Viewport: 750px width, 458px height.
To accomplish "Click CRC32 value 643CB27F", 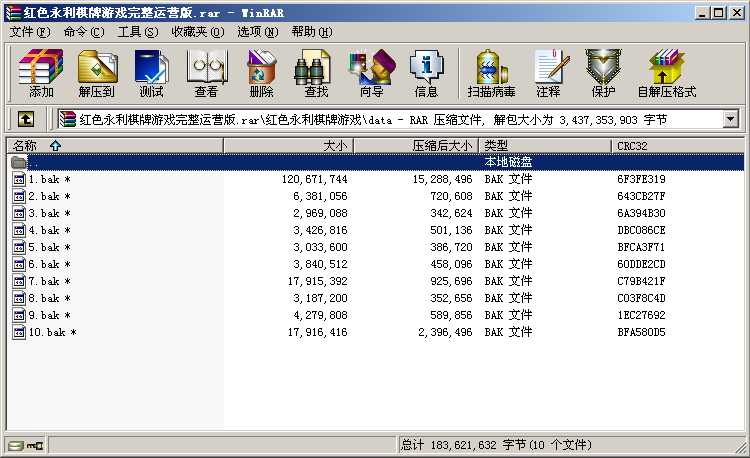I will (x=641, y=196).
